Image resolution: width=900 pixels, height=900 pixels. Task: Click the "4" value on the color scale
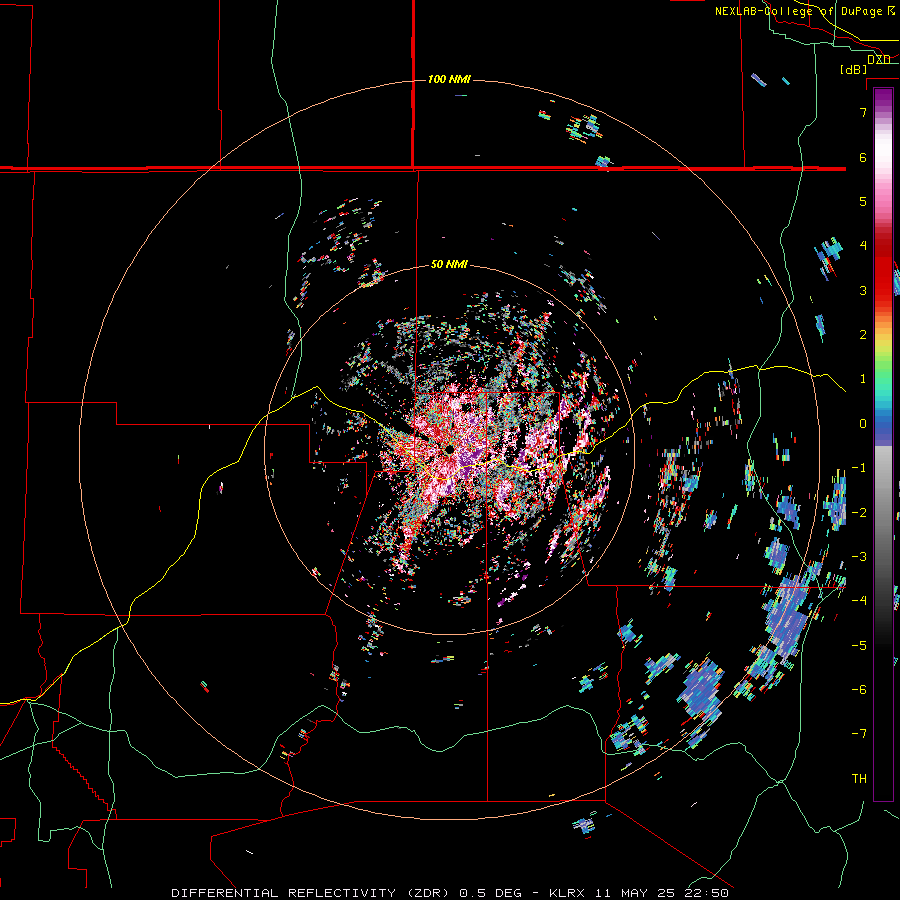(x=863, y=246)
